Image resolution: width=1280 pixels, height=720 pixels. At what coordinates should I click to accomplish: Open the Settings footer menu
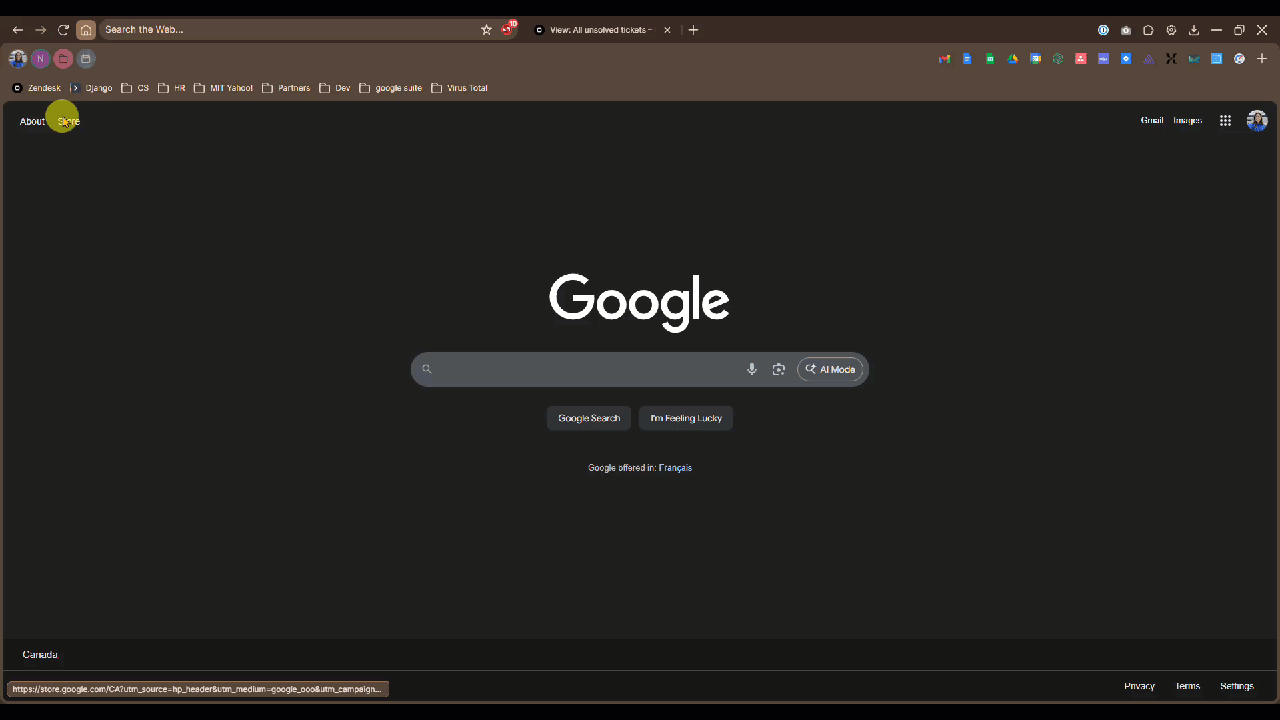tap(1237, 686)
